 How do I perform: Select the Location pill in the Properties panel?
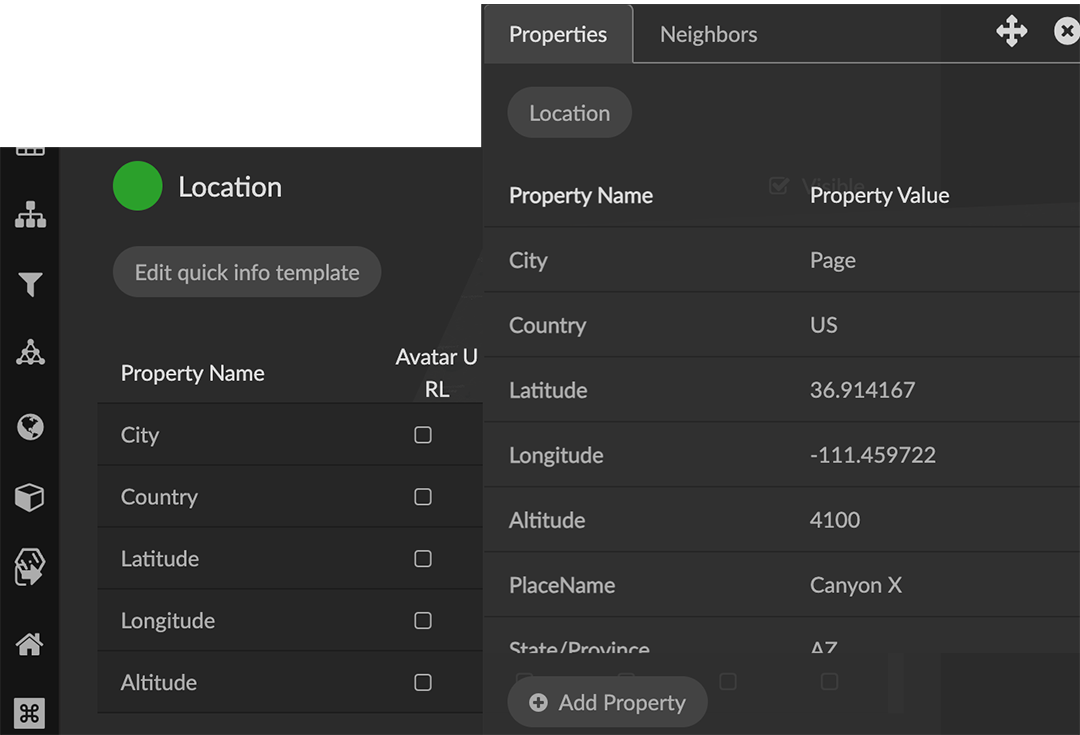pos(569,112)
